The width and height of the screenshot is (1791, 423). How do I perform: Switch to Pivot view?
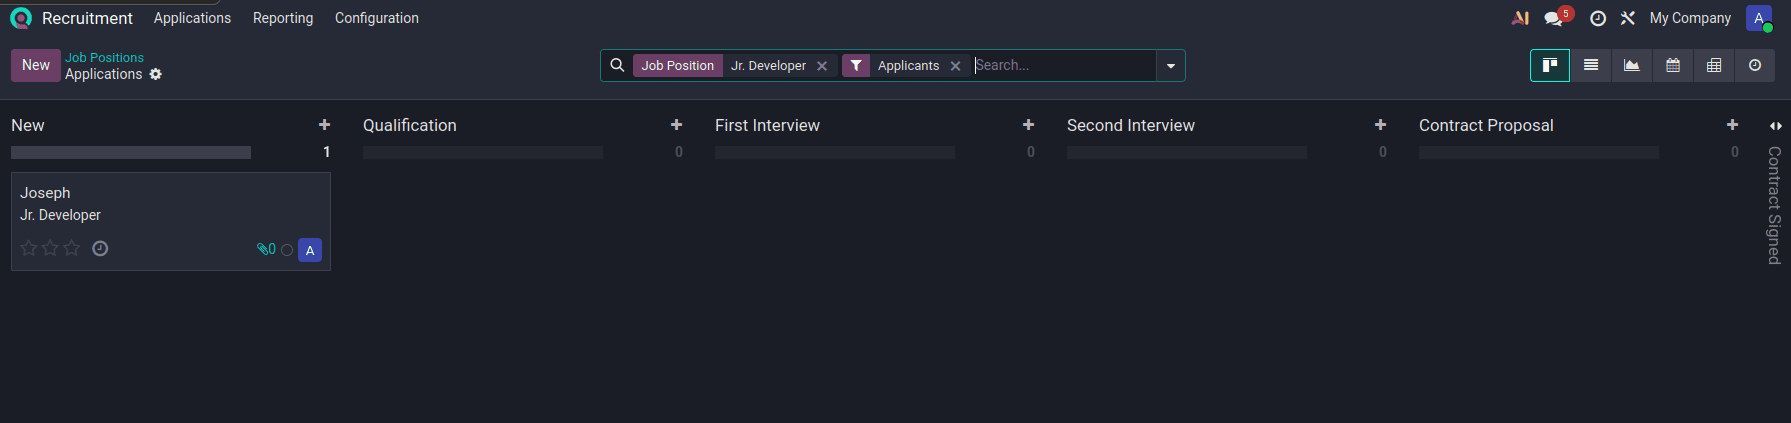tap(1714, 65)
